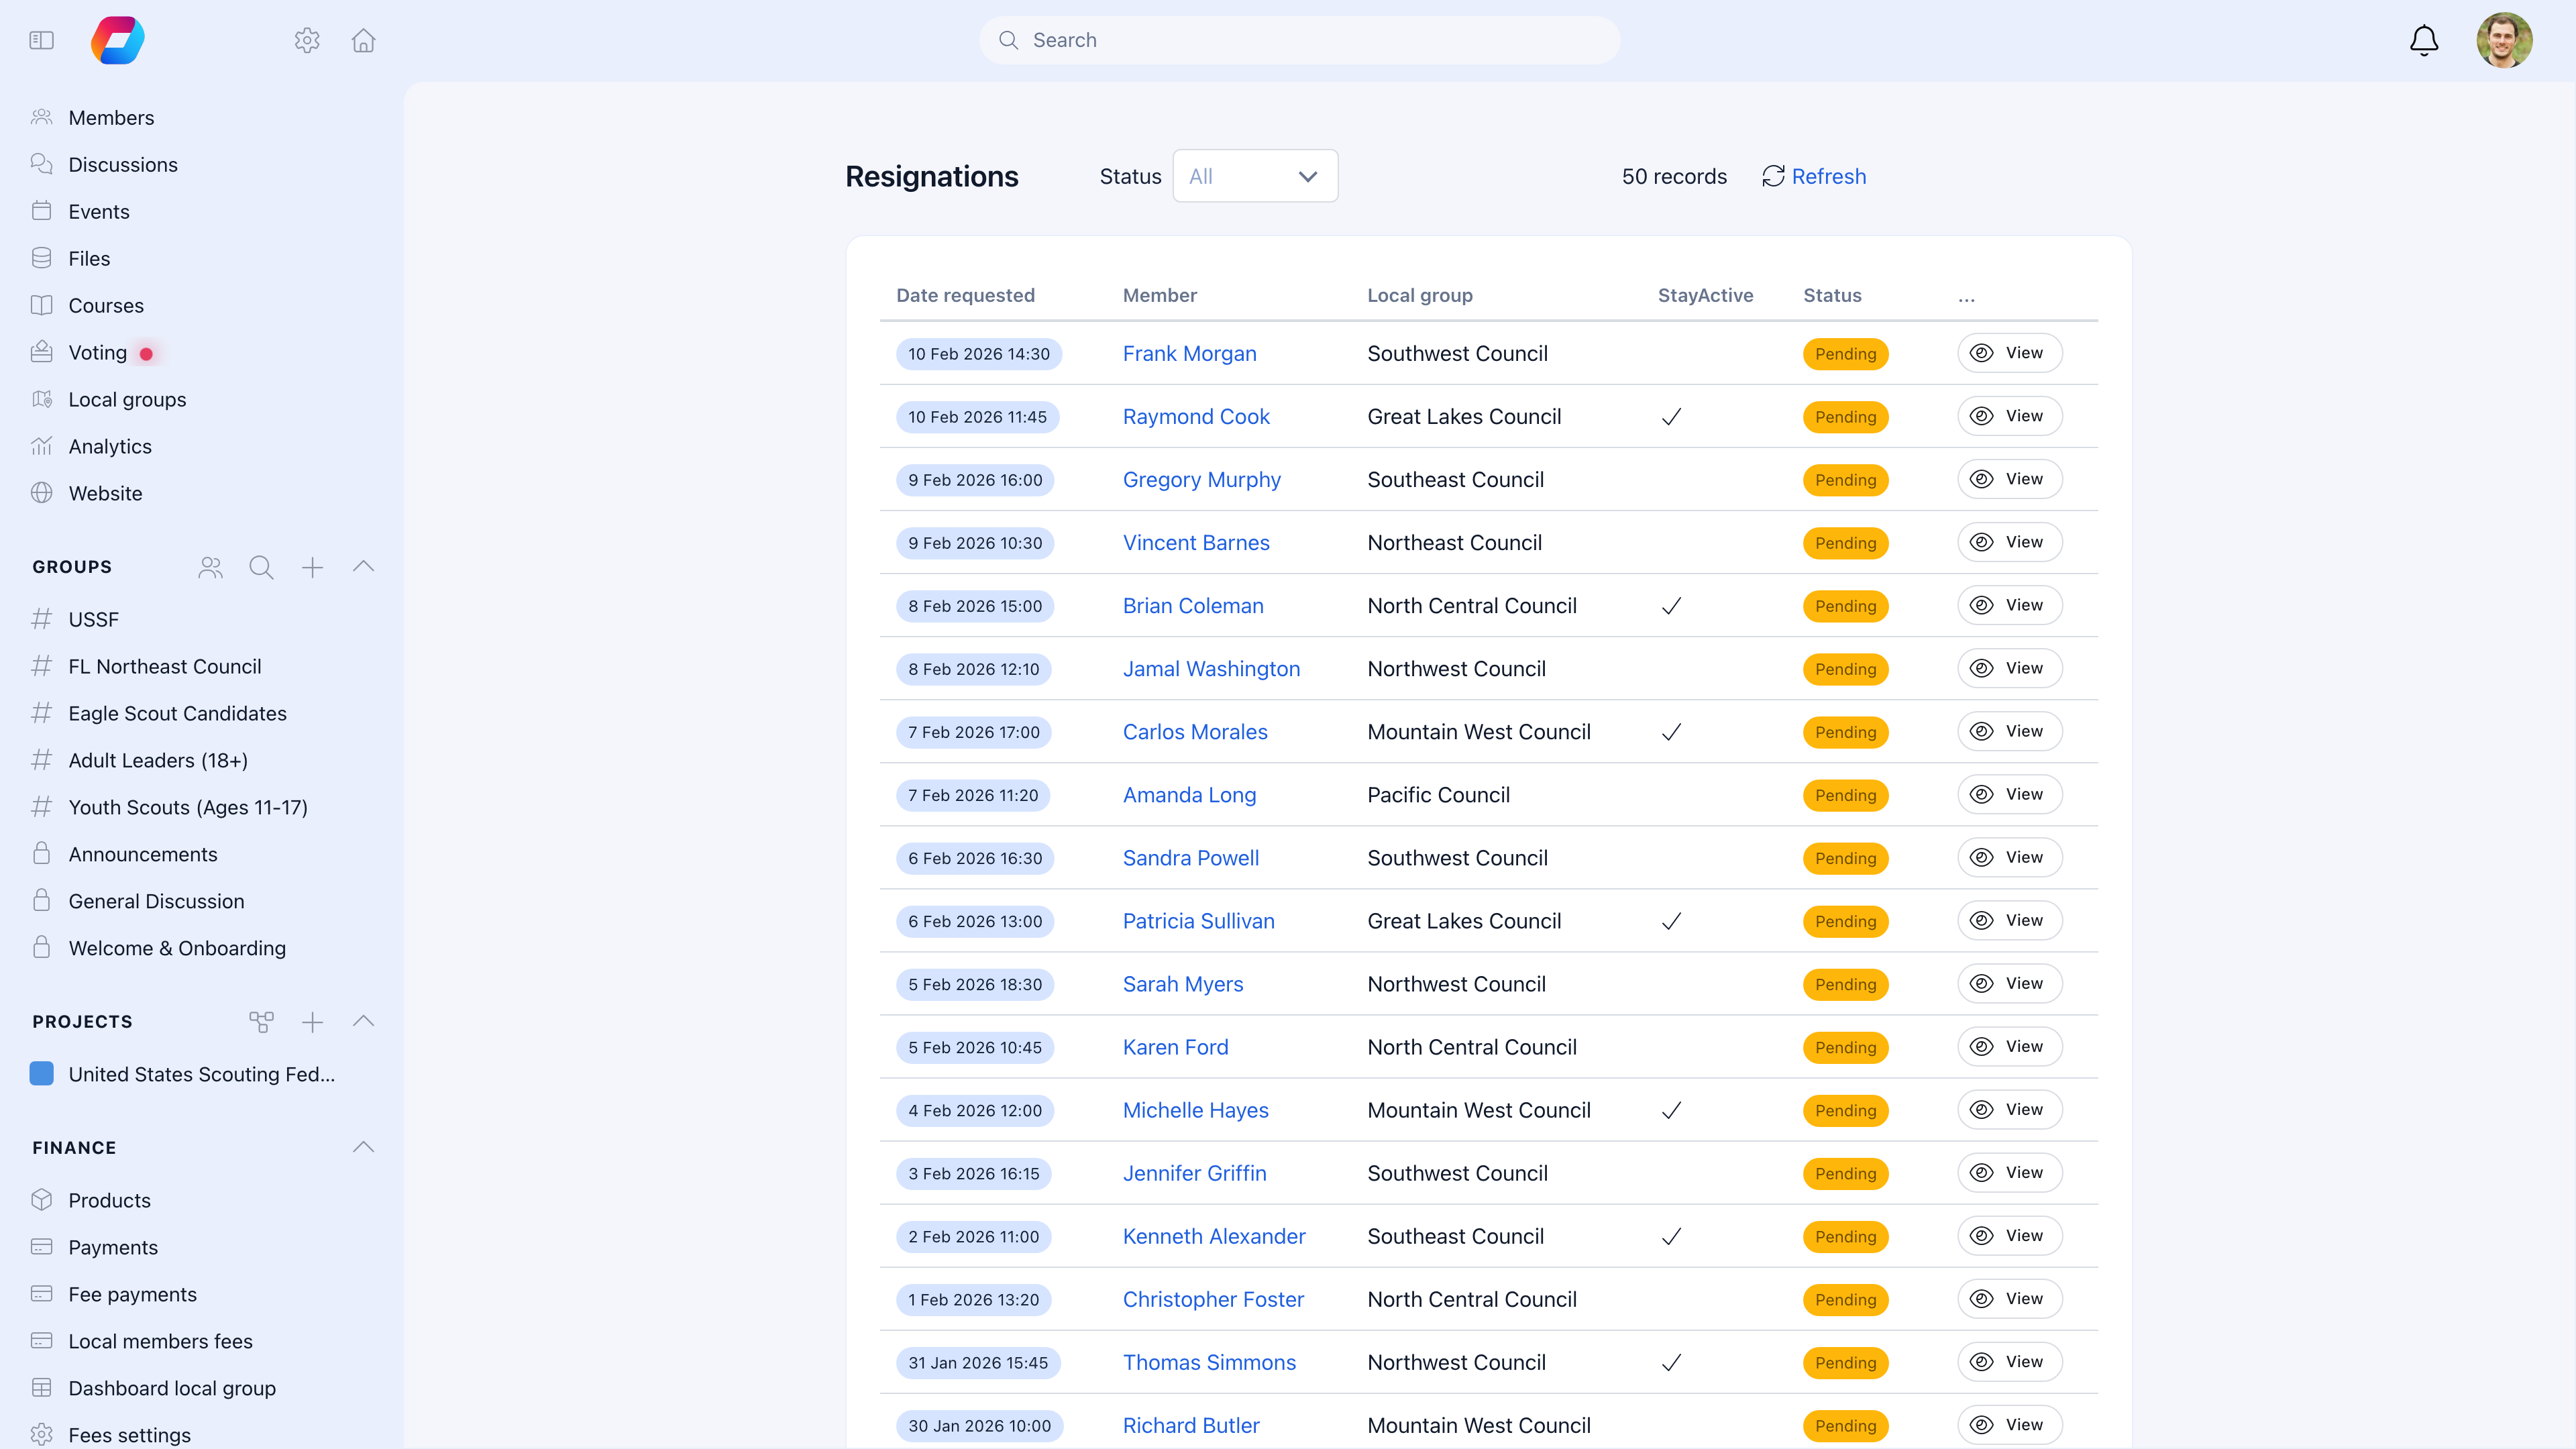2576x1449 pixels.
Task: Toggle the sidebar panel icon
Action: (x=41, y=40)
